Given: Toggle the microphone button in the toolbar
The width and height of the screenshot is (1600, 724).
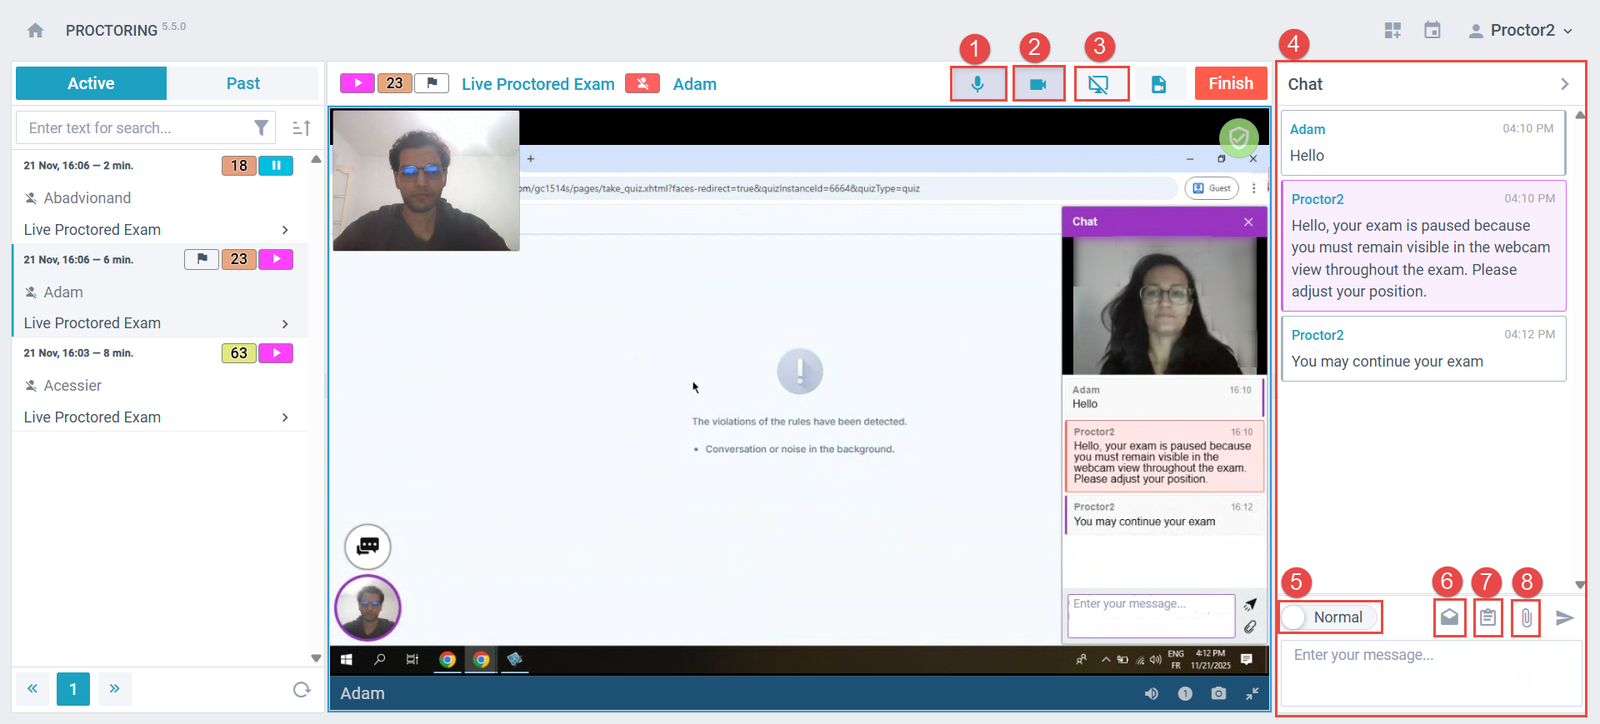Looking at the screenshot, I should (978, 84).
